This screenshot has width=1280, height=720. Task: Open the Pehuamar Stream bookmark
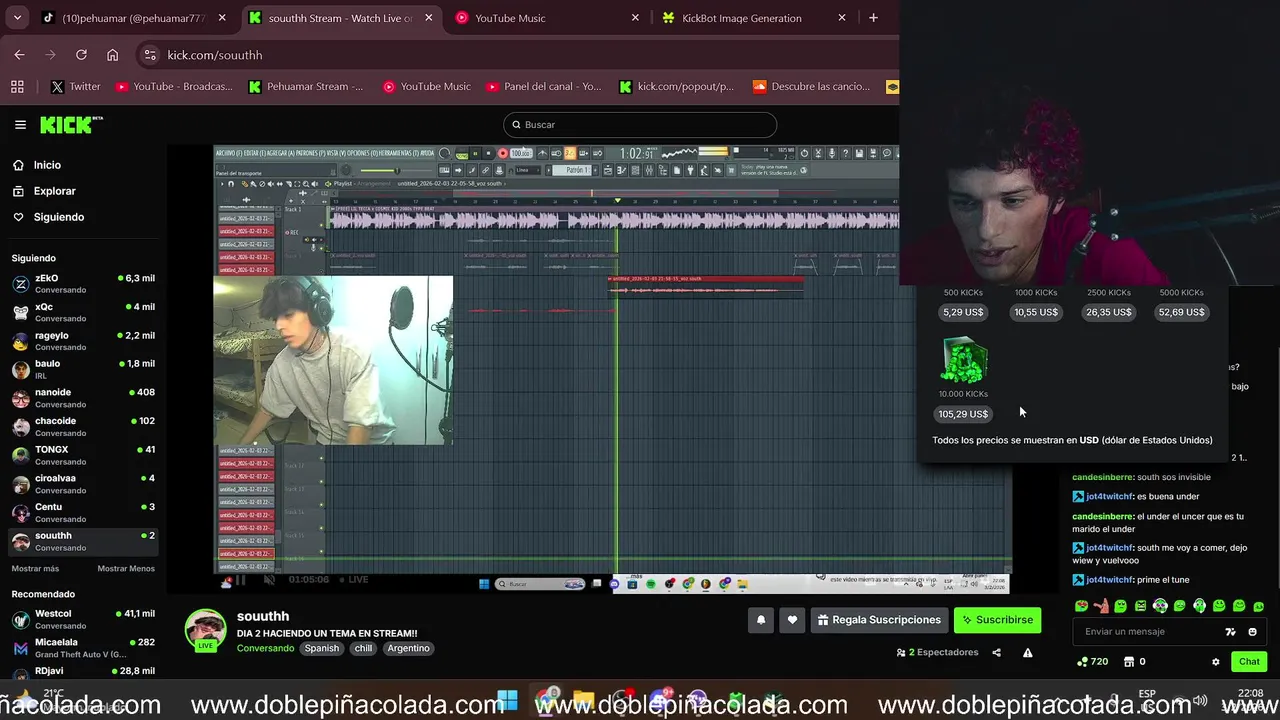(306, 87)
